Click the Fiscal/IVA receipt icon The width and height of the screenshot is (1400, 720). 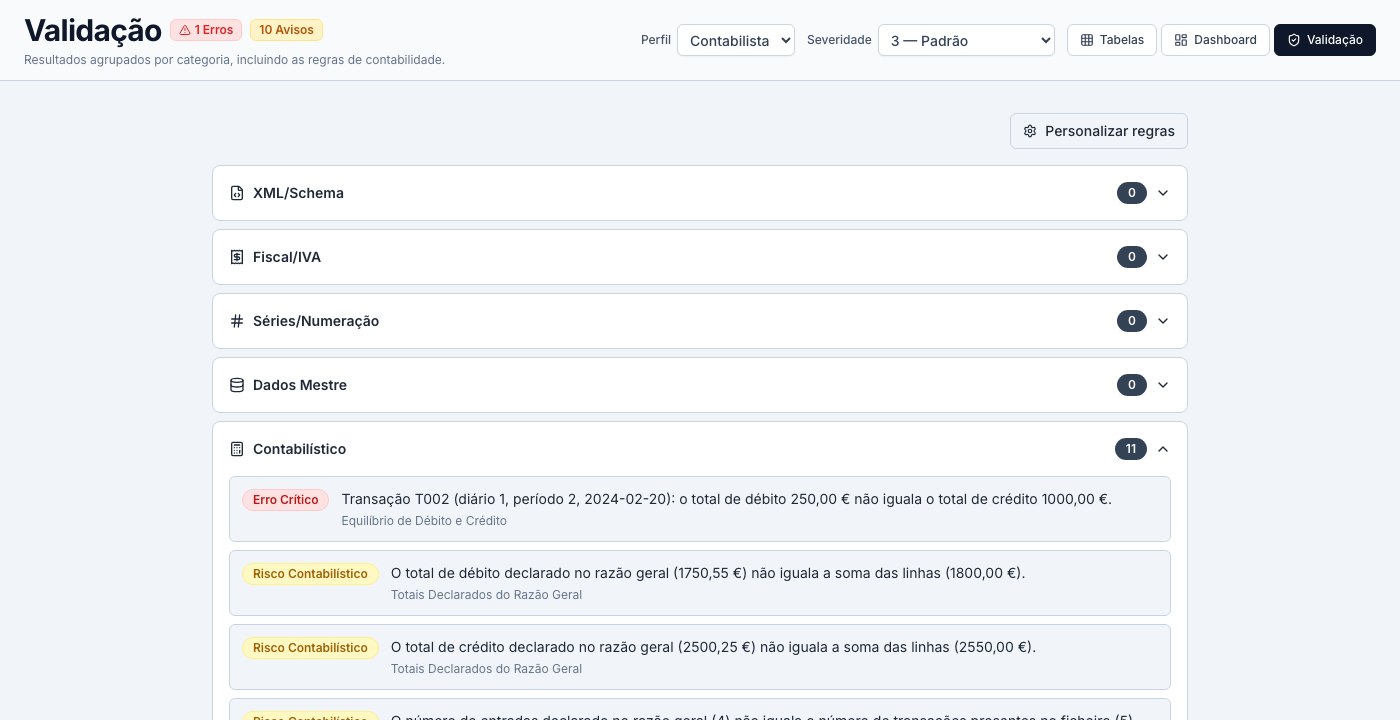tap(237, 257)
